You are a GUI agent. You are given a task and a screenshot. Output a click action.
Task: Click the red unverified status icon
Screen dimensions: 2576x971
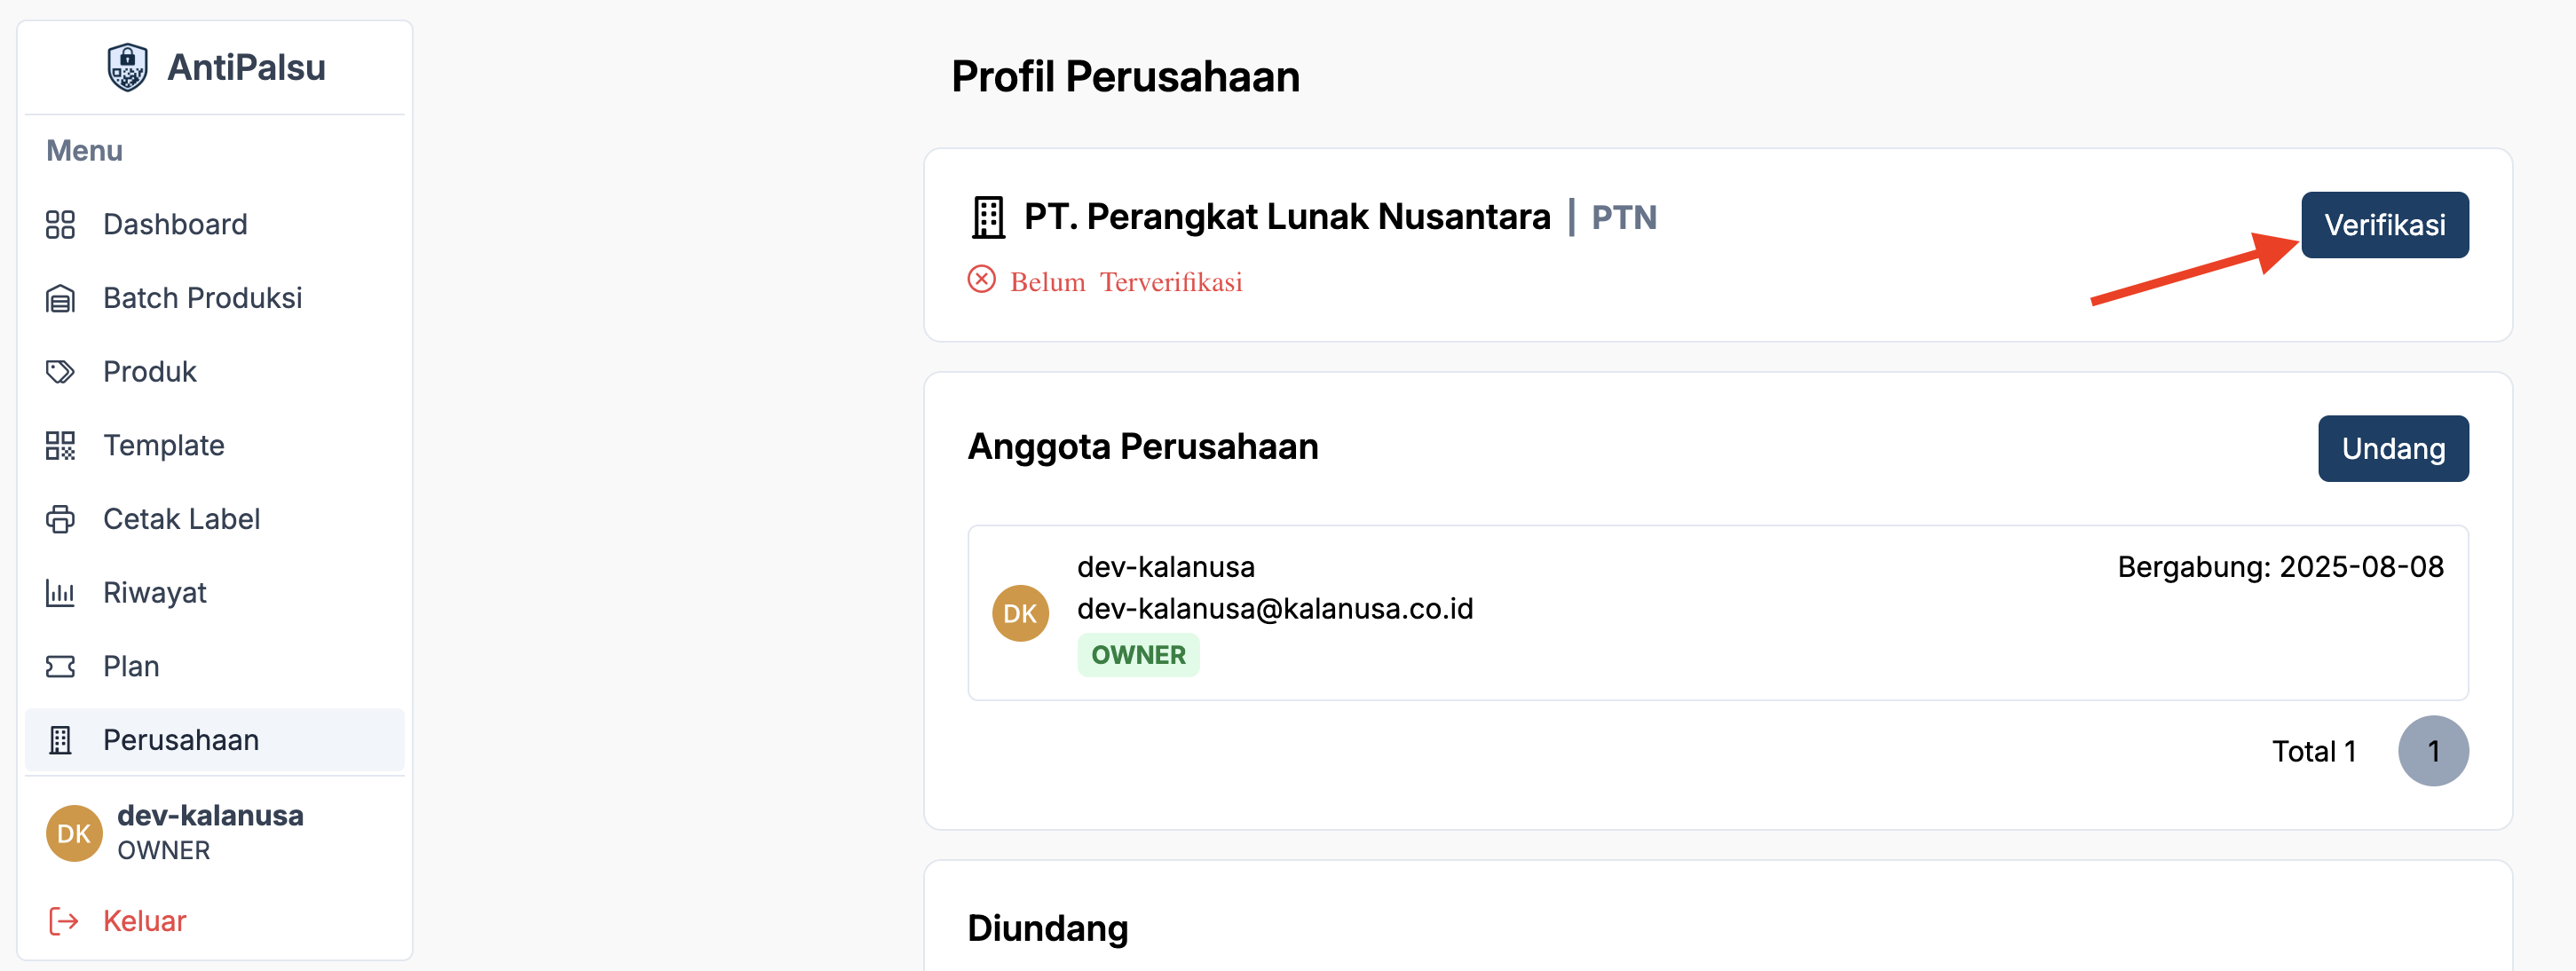[x=981, y=280]
